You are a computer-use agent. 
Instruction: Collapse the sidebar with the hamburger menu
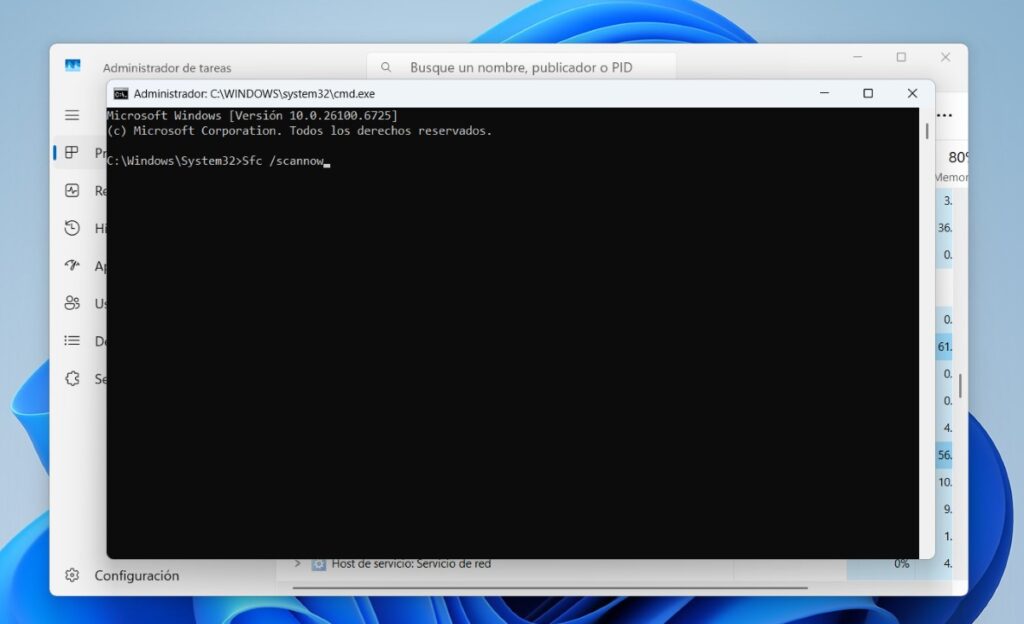click(x=72, y=114)
